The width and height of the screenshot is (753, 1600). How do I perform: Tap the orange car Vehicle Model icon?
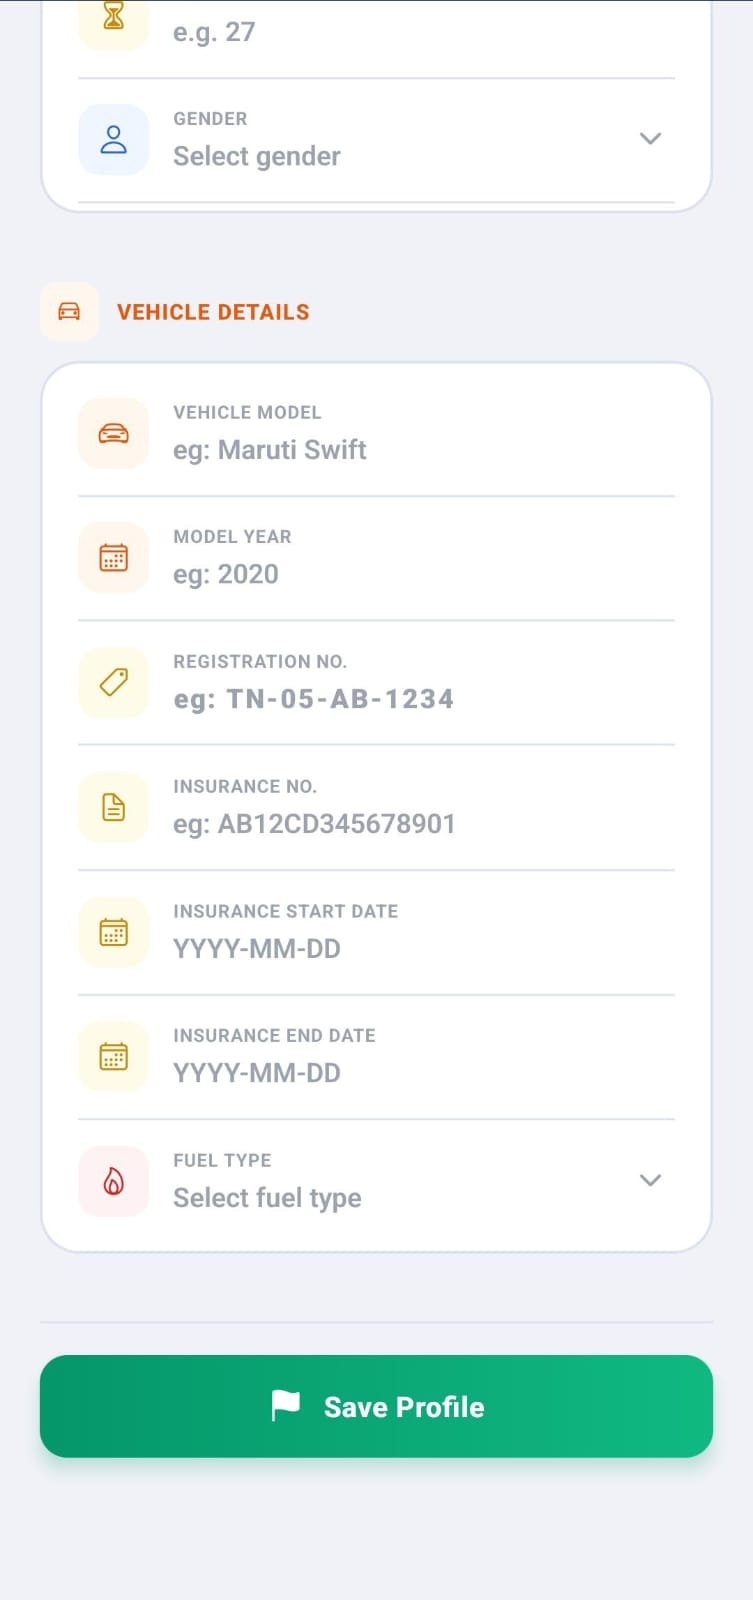click(114, 433)
